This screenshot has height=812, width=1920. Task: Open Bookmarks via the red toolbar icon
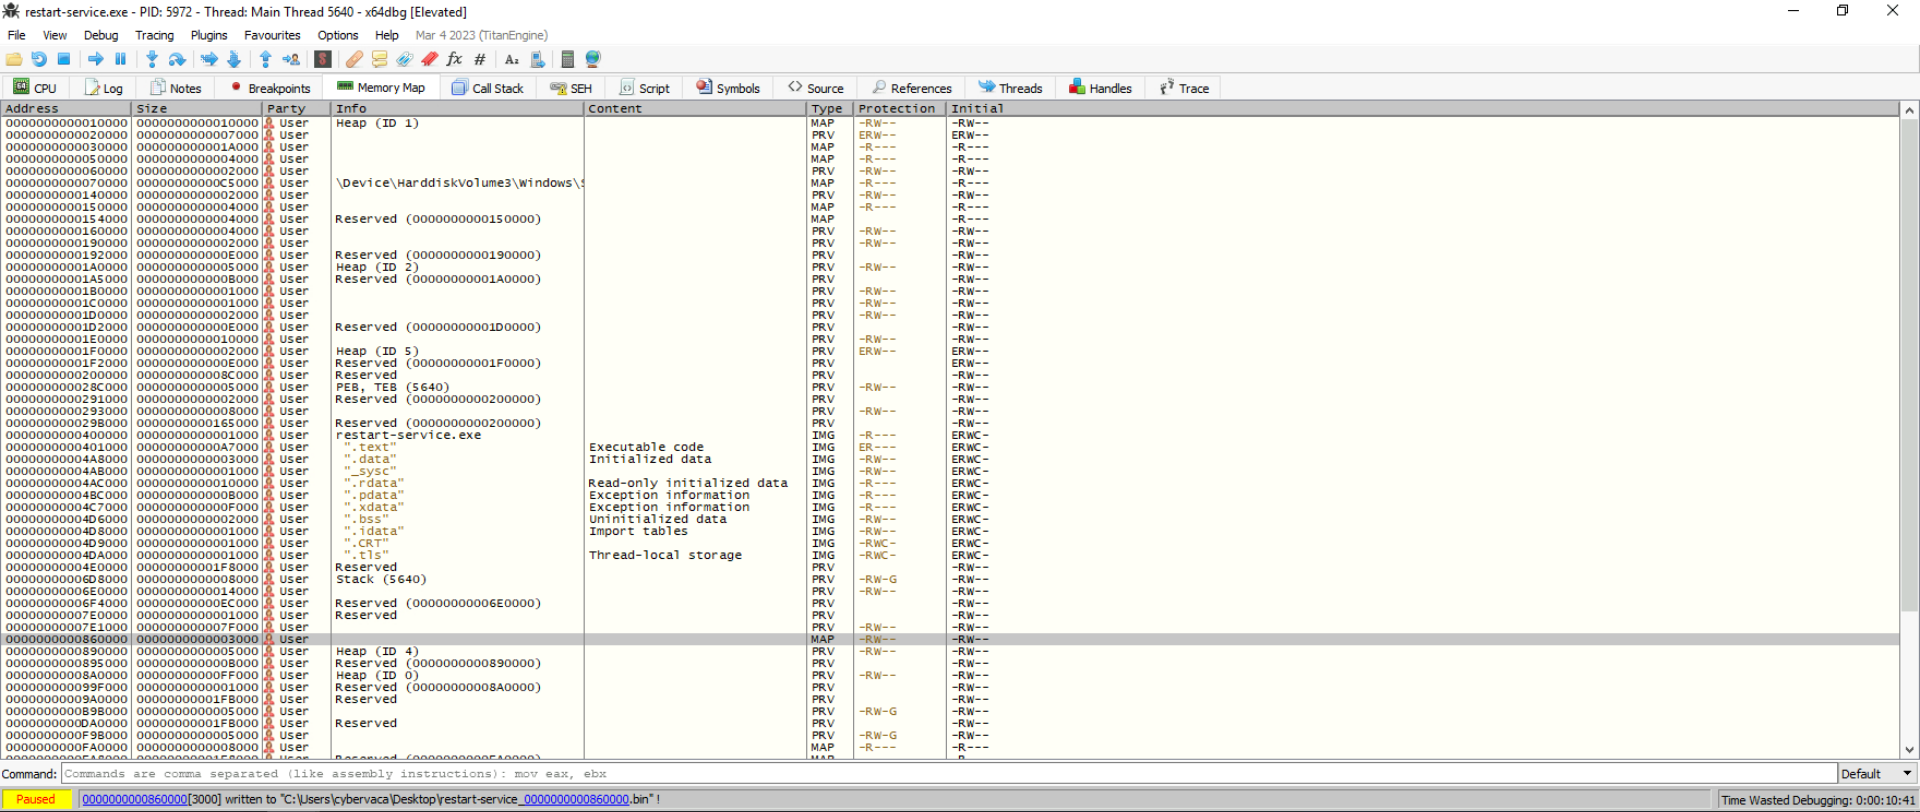[430, 60]
